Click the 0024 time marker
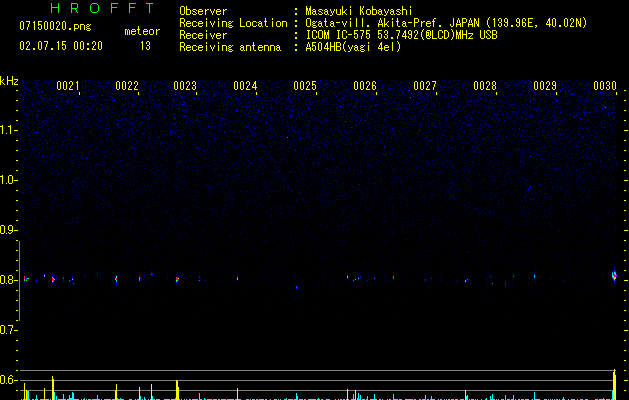Image resolution: width=629 pixels, height=400 pixels. [245, 86]
